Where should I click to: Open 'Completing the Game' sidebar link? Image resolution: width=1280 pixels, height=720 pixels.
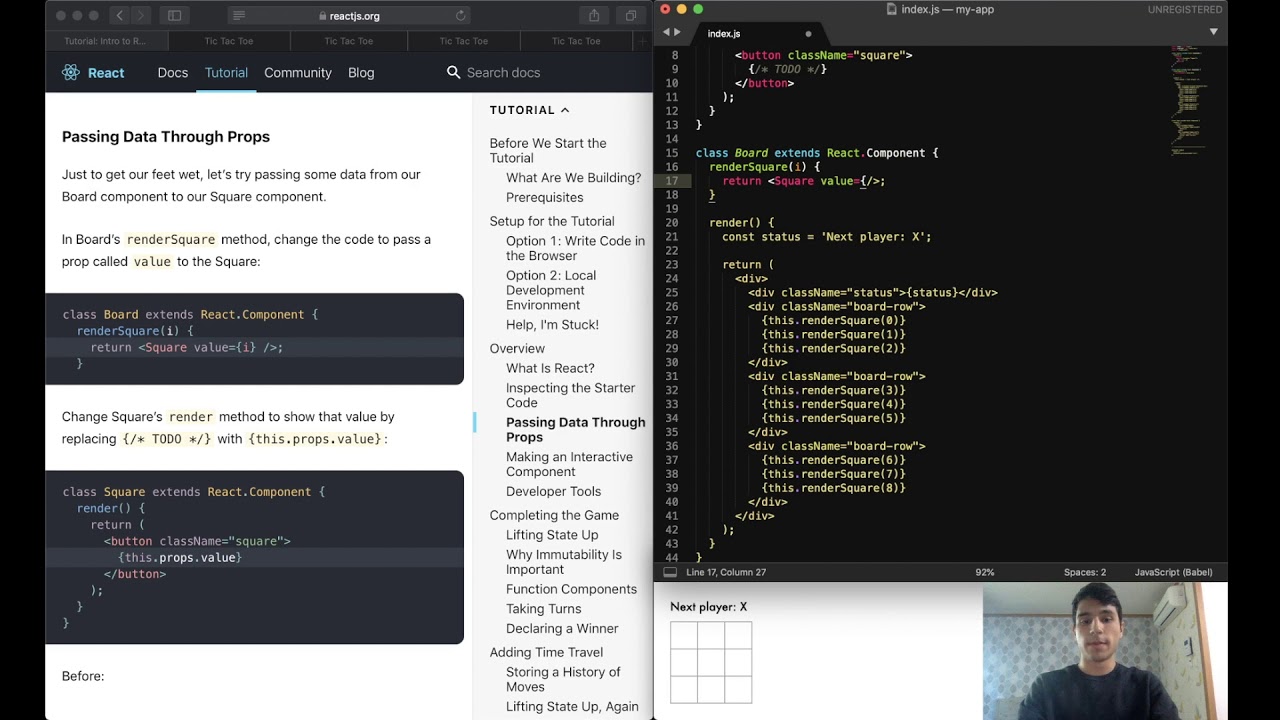[x=554, y=515]
